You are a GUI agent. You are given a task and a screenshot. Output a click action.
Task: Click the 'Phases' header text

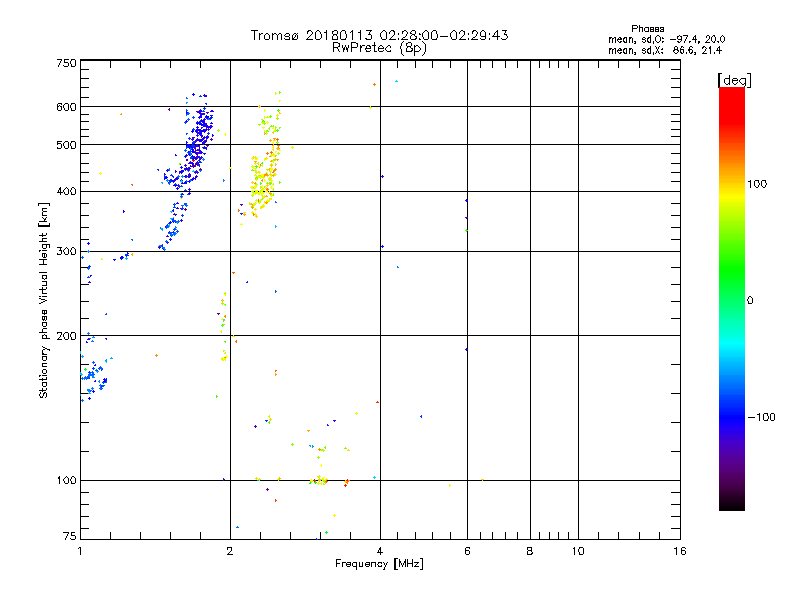click(647, 29)
